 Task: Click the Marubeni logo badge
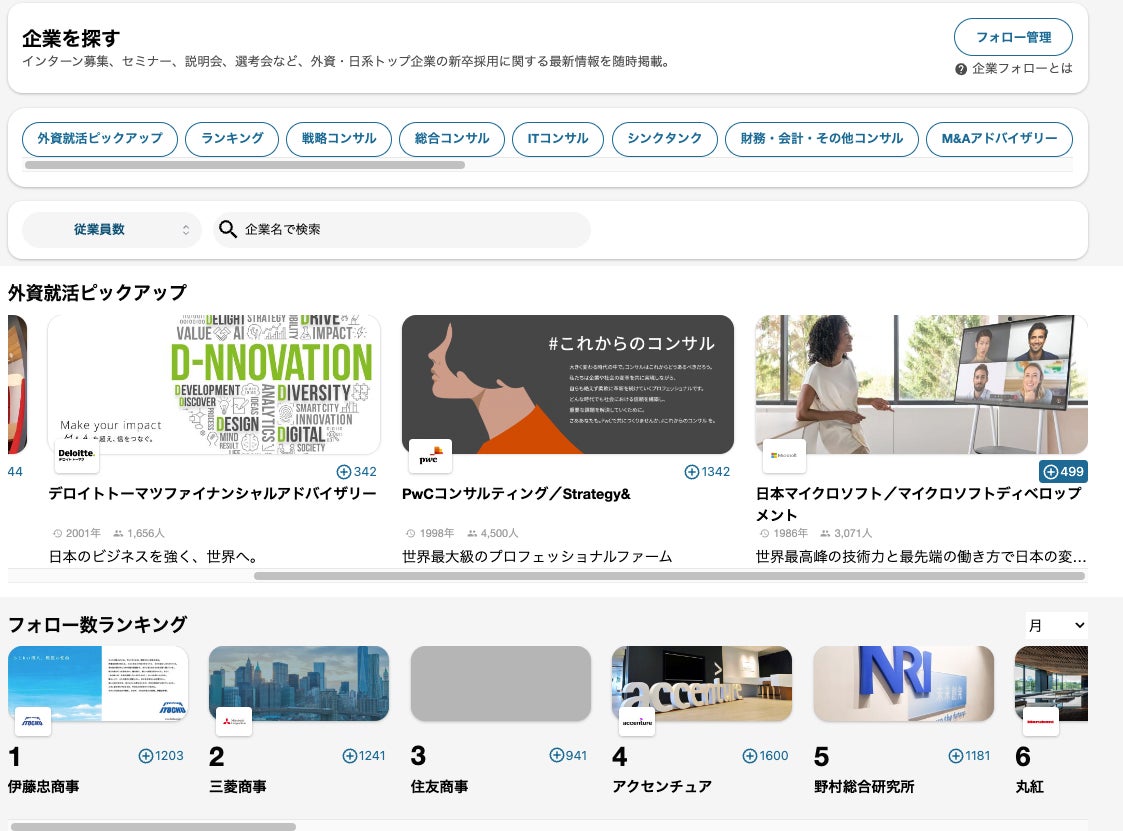point(1040,723)
